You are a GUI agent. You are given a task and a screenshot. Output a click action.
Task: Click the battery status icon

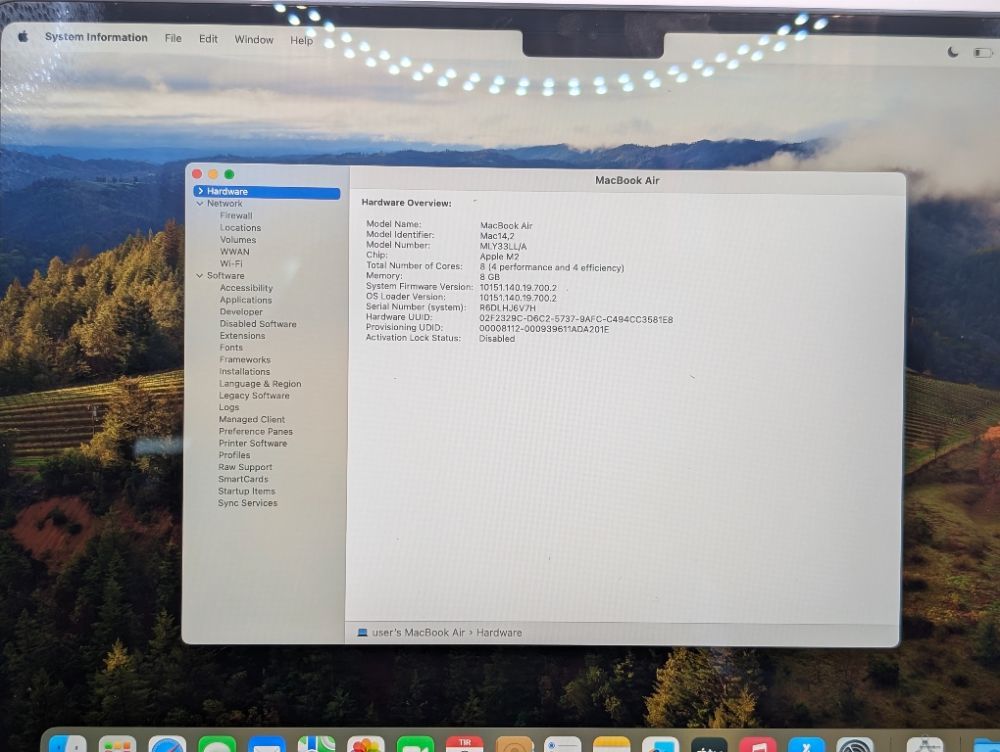click(983, 52)
